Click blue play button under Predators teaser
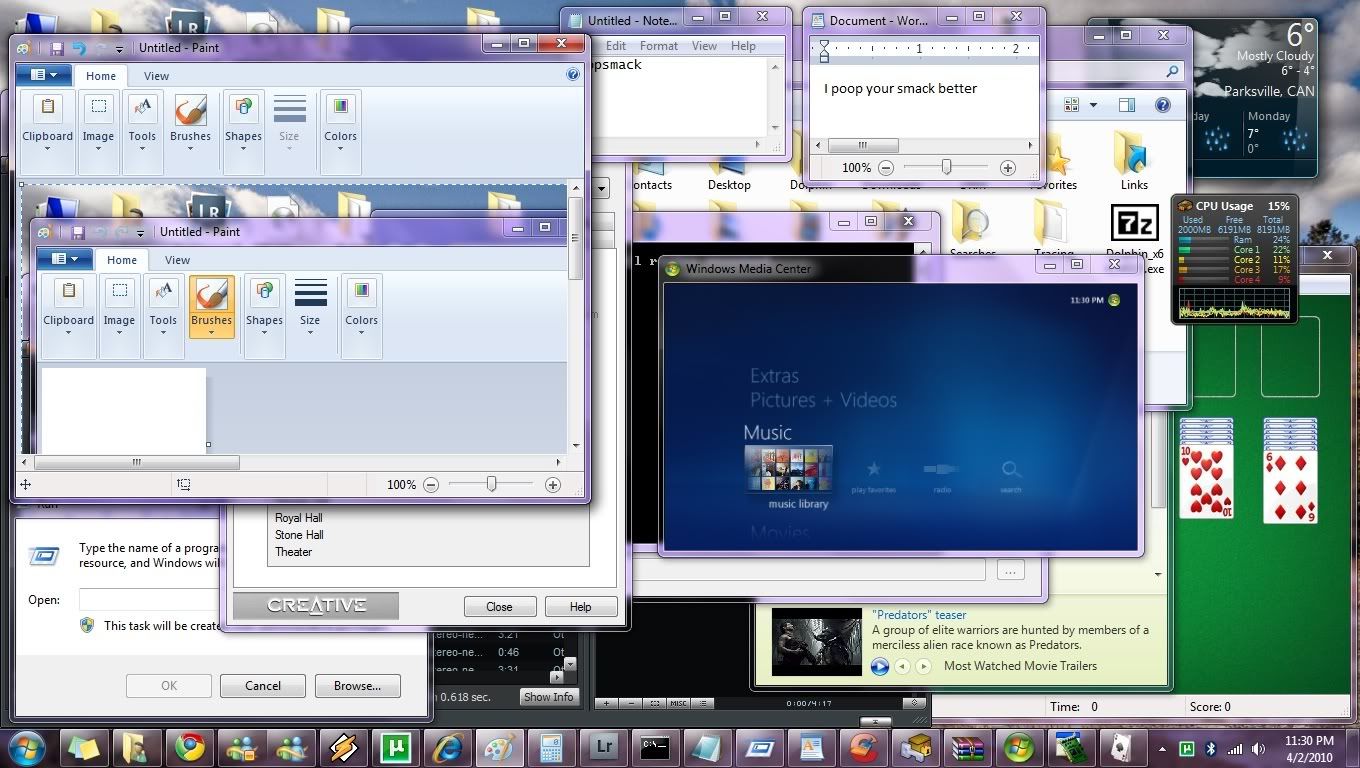Screen dimensions: 1360x768 (x=880, y=666)
